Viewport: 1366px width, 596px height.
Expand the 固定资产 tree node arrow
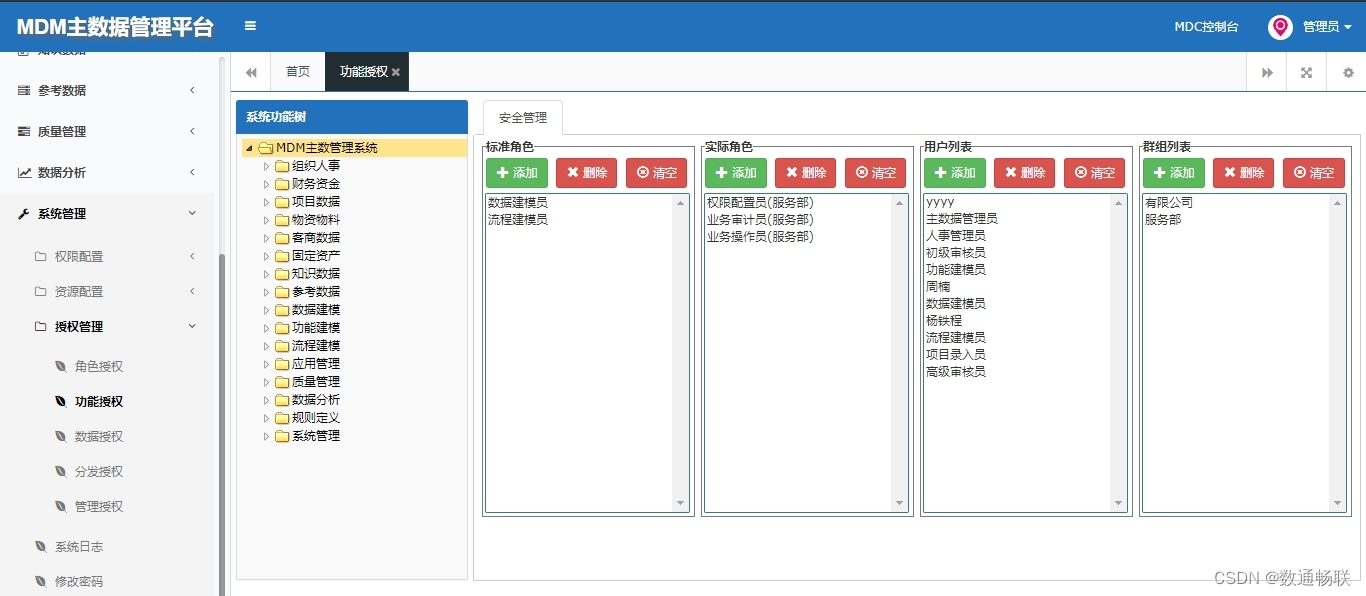[267, 256]
